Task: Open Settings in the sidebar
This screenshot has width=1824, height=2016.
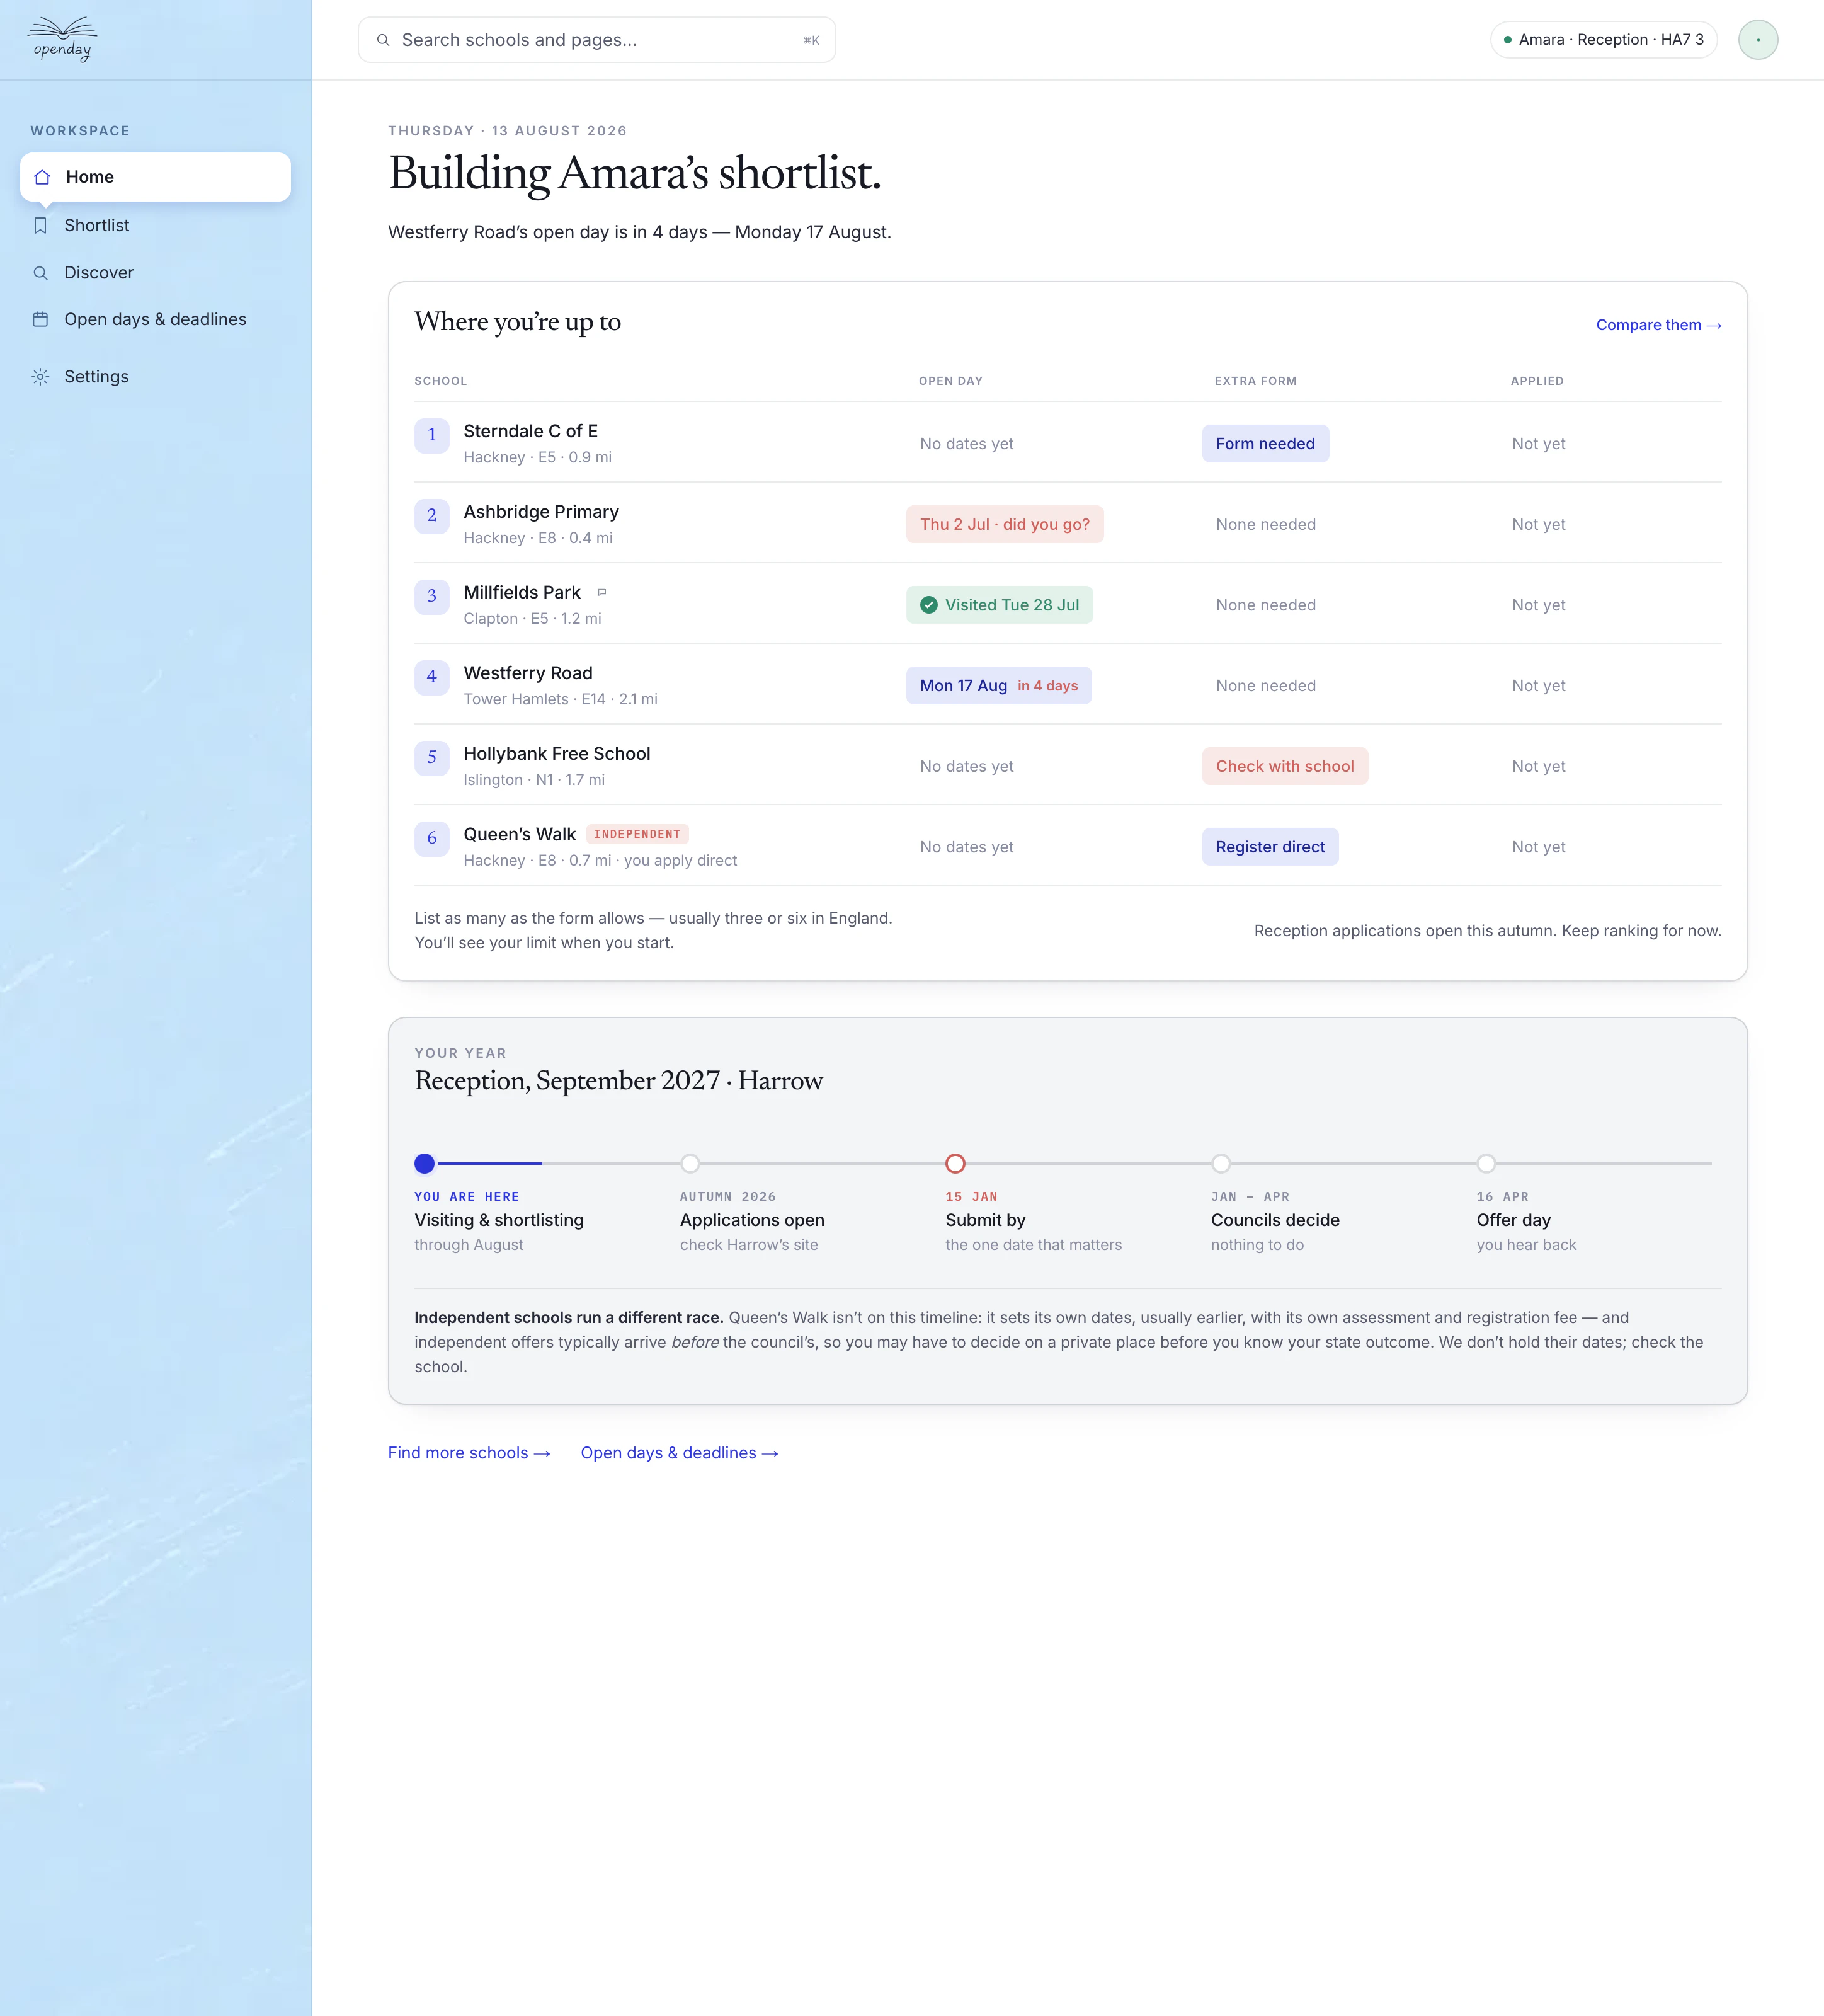Action: [x=155, y=377]
